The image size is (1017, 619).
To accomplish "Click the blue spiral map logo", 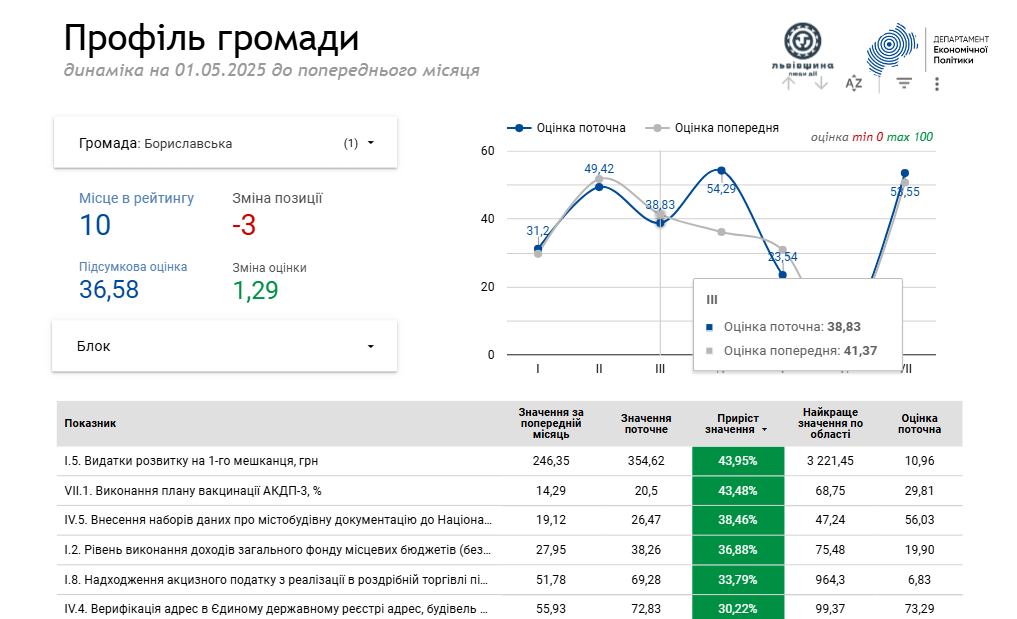I will (891, 47).
